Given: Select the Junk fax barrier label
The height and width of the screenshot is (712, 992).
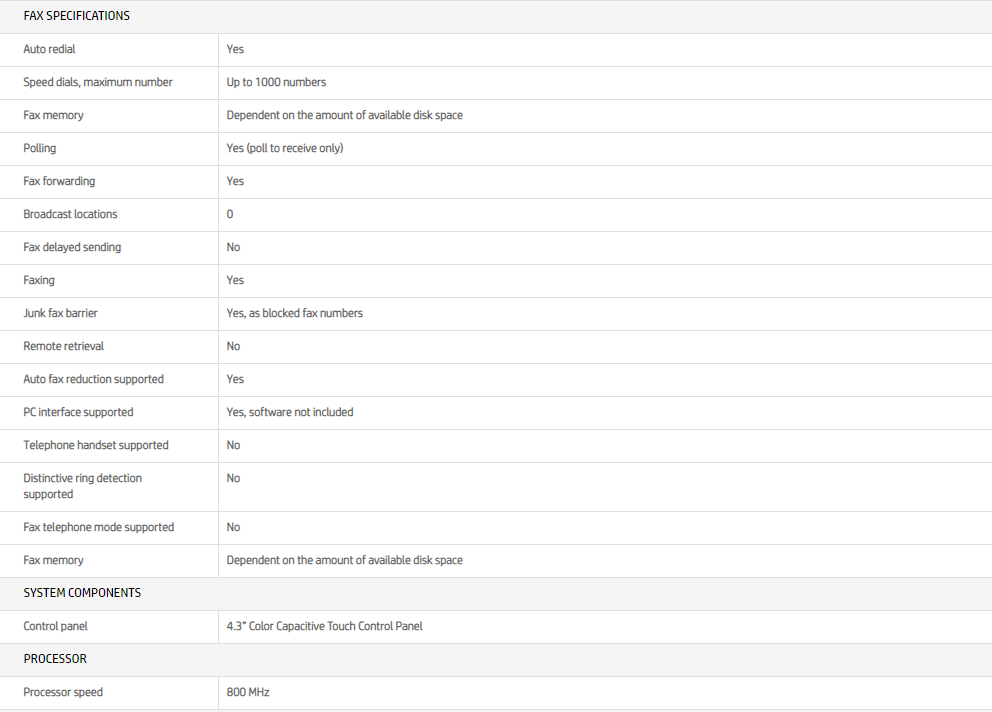Looking at the screenshot, I should pyautogui.click(x=60, y=313).
